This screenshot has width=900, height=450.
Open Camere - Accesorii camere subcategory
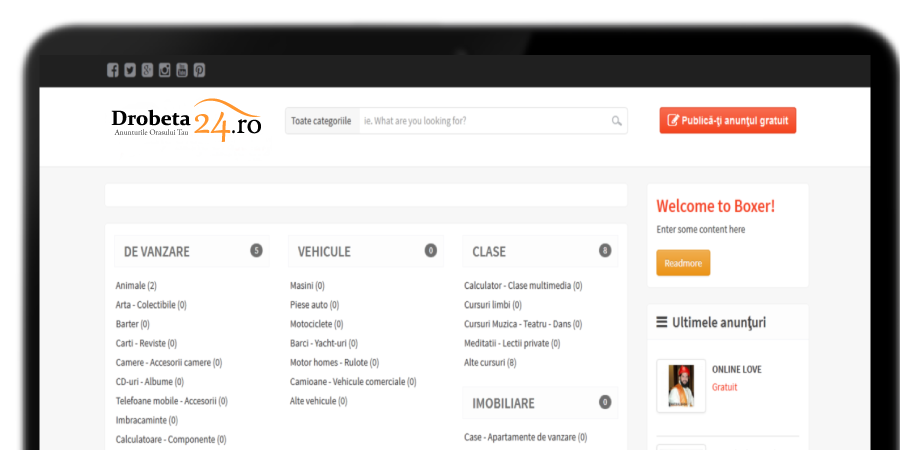[169, 363]
